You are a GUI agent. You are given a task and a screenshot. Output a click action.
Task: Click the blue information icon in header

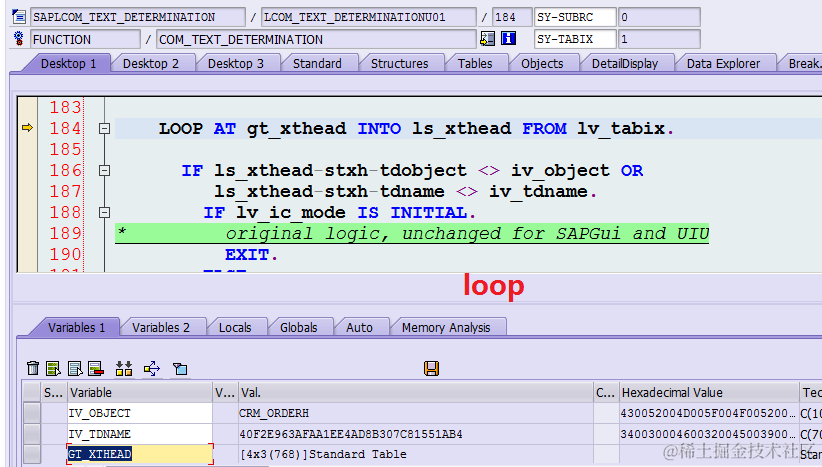tap(509, 38)
